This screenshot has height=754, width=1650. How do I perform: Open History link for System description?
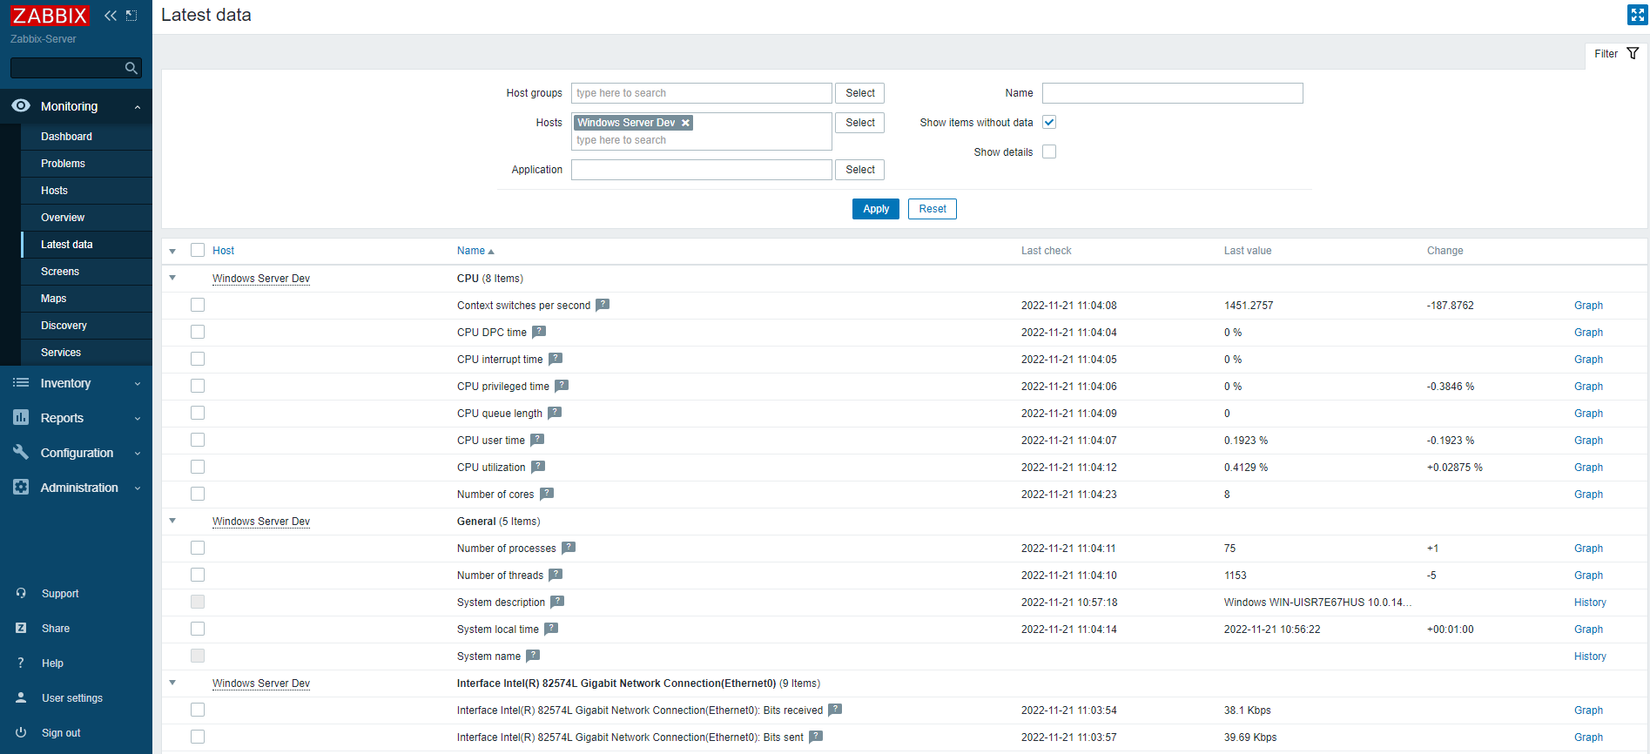click(x=1590, y=602)
